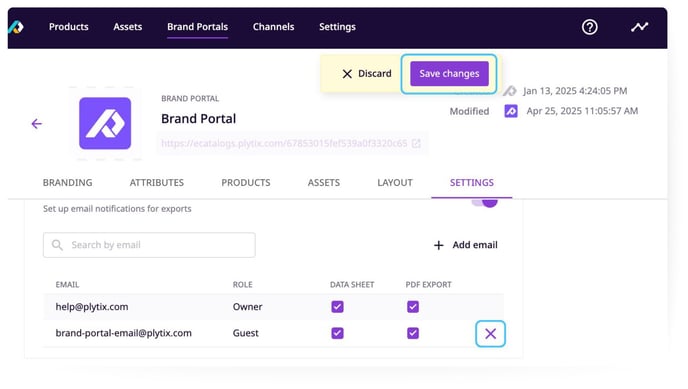Open the Channels menu

coord(273,27)
